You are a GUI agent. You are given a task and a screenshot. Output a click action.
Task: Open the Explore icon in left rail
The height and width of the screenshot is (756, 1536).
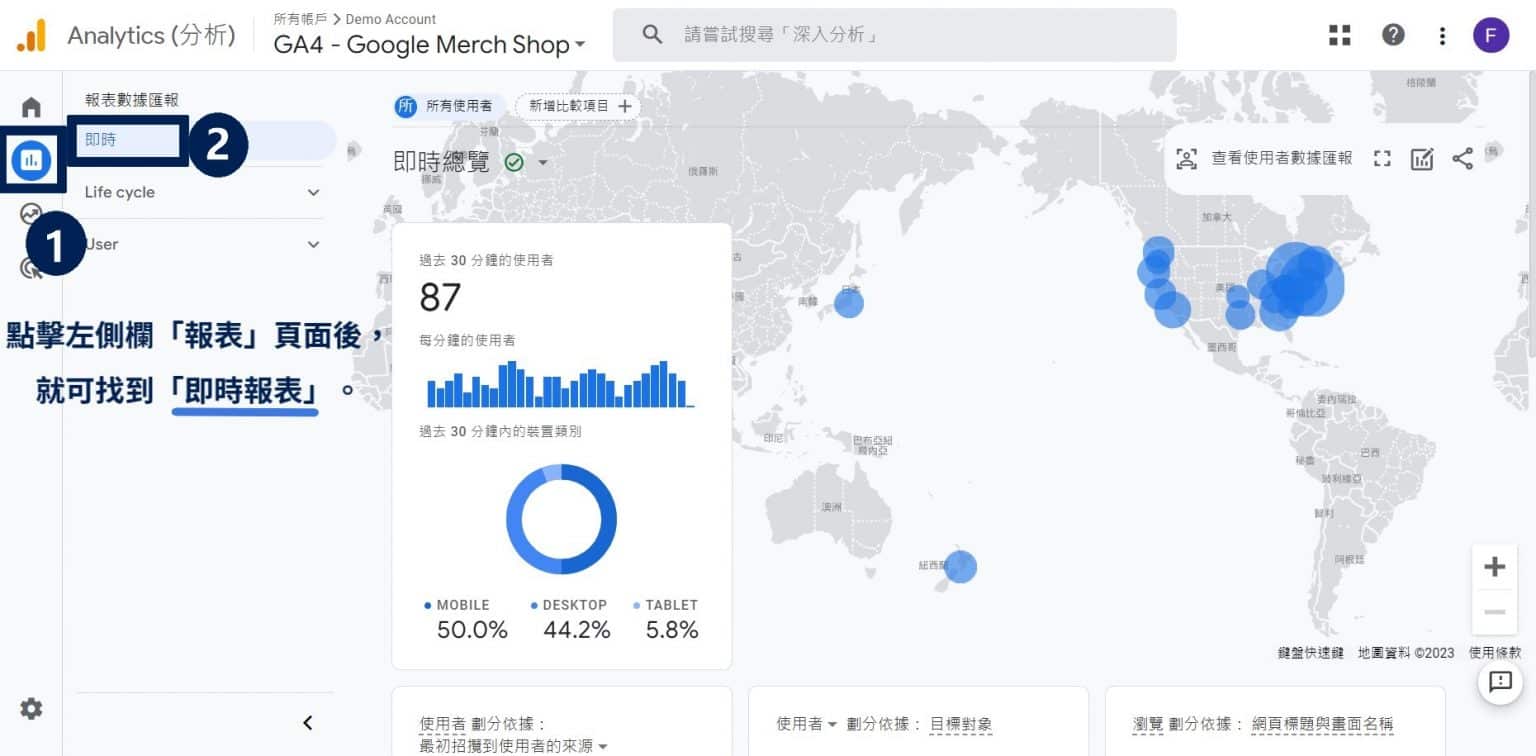click(31, 213)
